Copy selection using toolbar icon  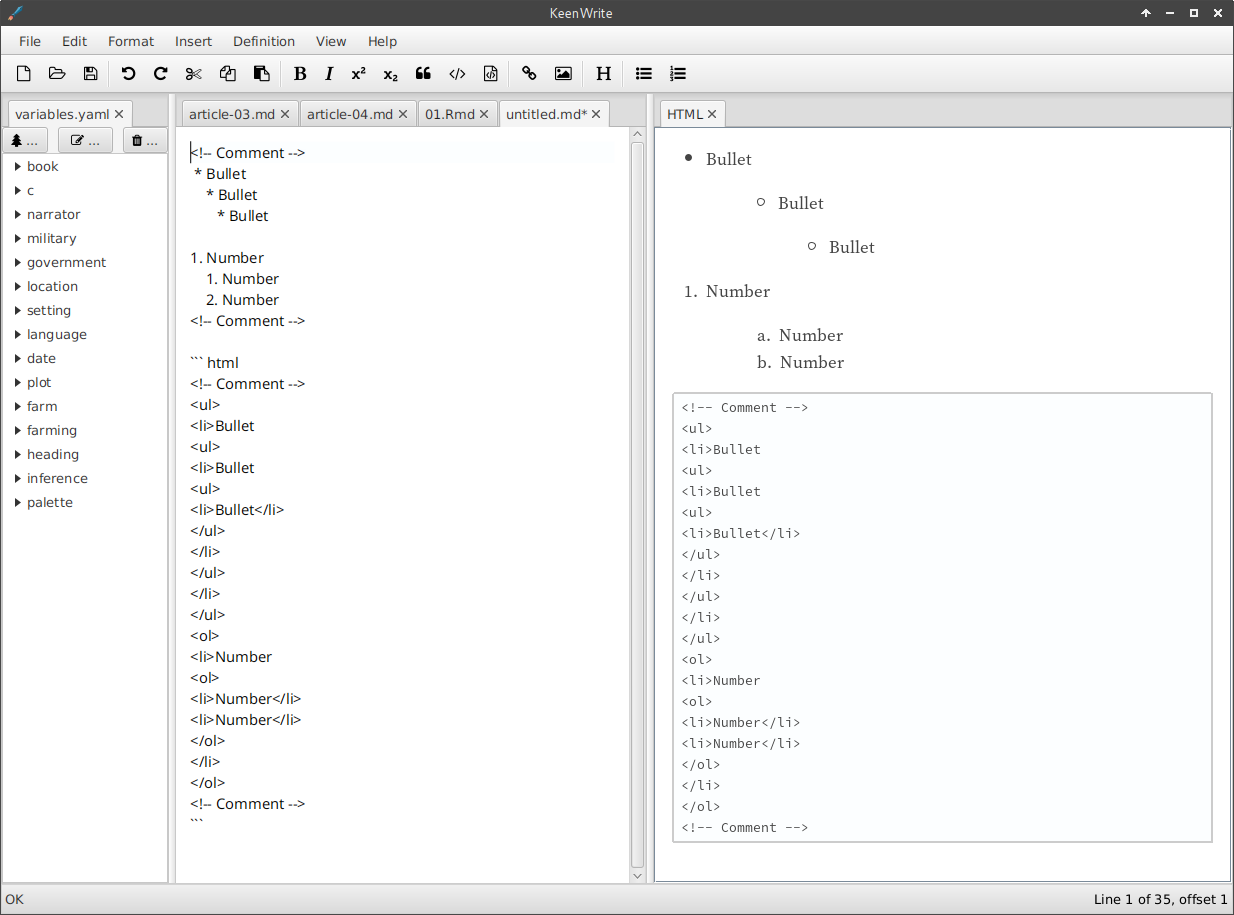[228, 73]
